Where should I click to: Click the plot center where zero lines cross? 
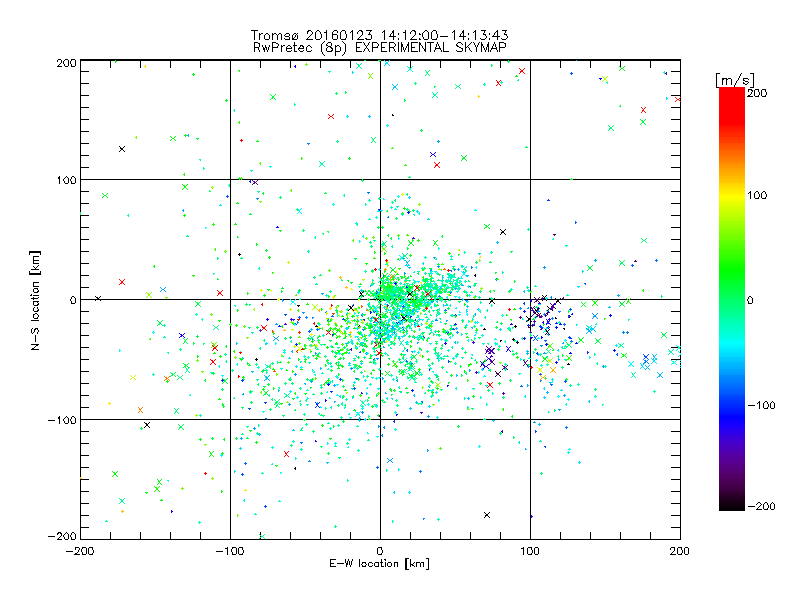380,299
